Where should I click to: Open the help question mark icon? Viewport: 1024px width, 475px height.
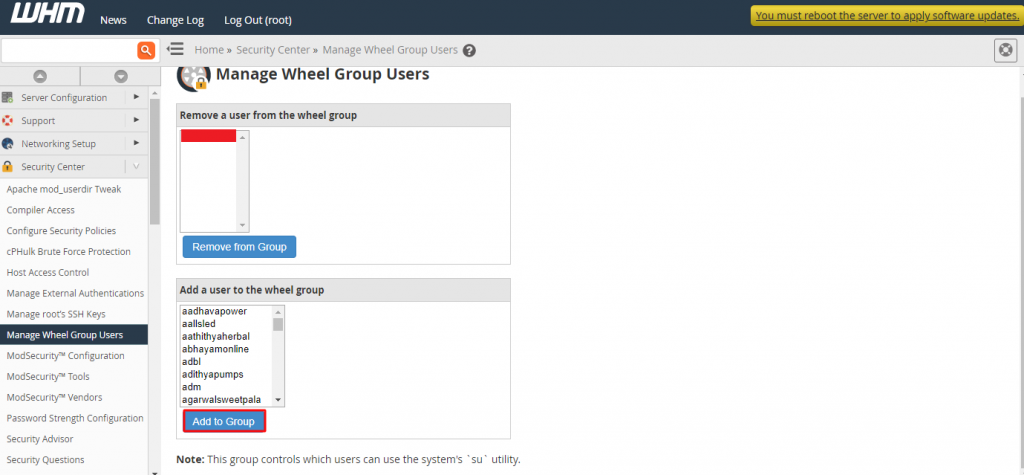tap(470, 50)
